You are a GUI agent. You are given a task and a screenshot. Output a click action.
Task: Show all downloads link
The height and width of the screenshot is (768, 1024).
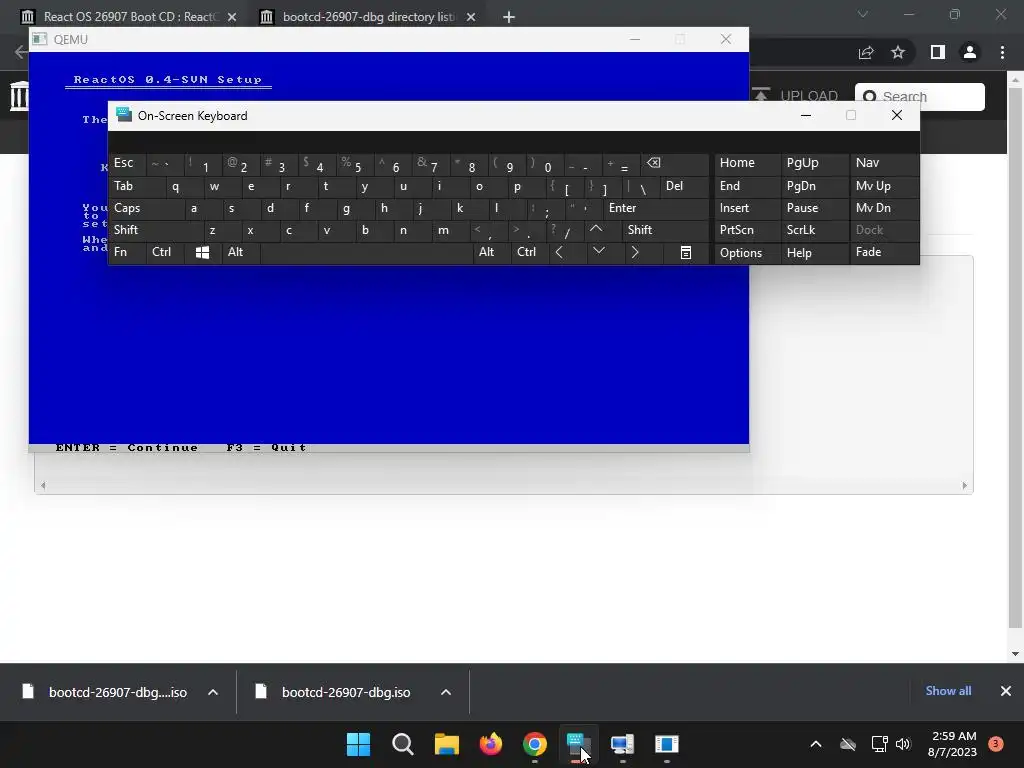tap(948, 691)
